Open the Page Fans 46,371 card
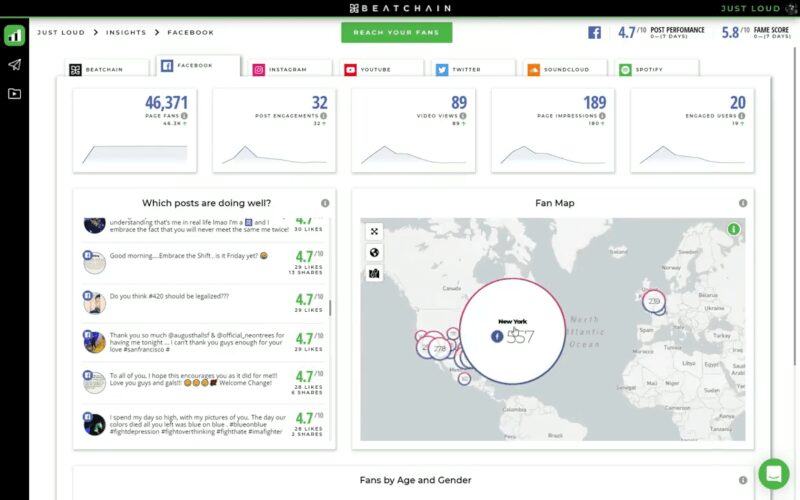This screenshot has height=500, width=800. click(x=135, y=130)
